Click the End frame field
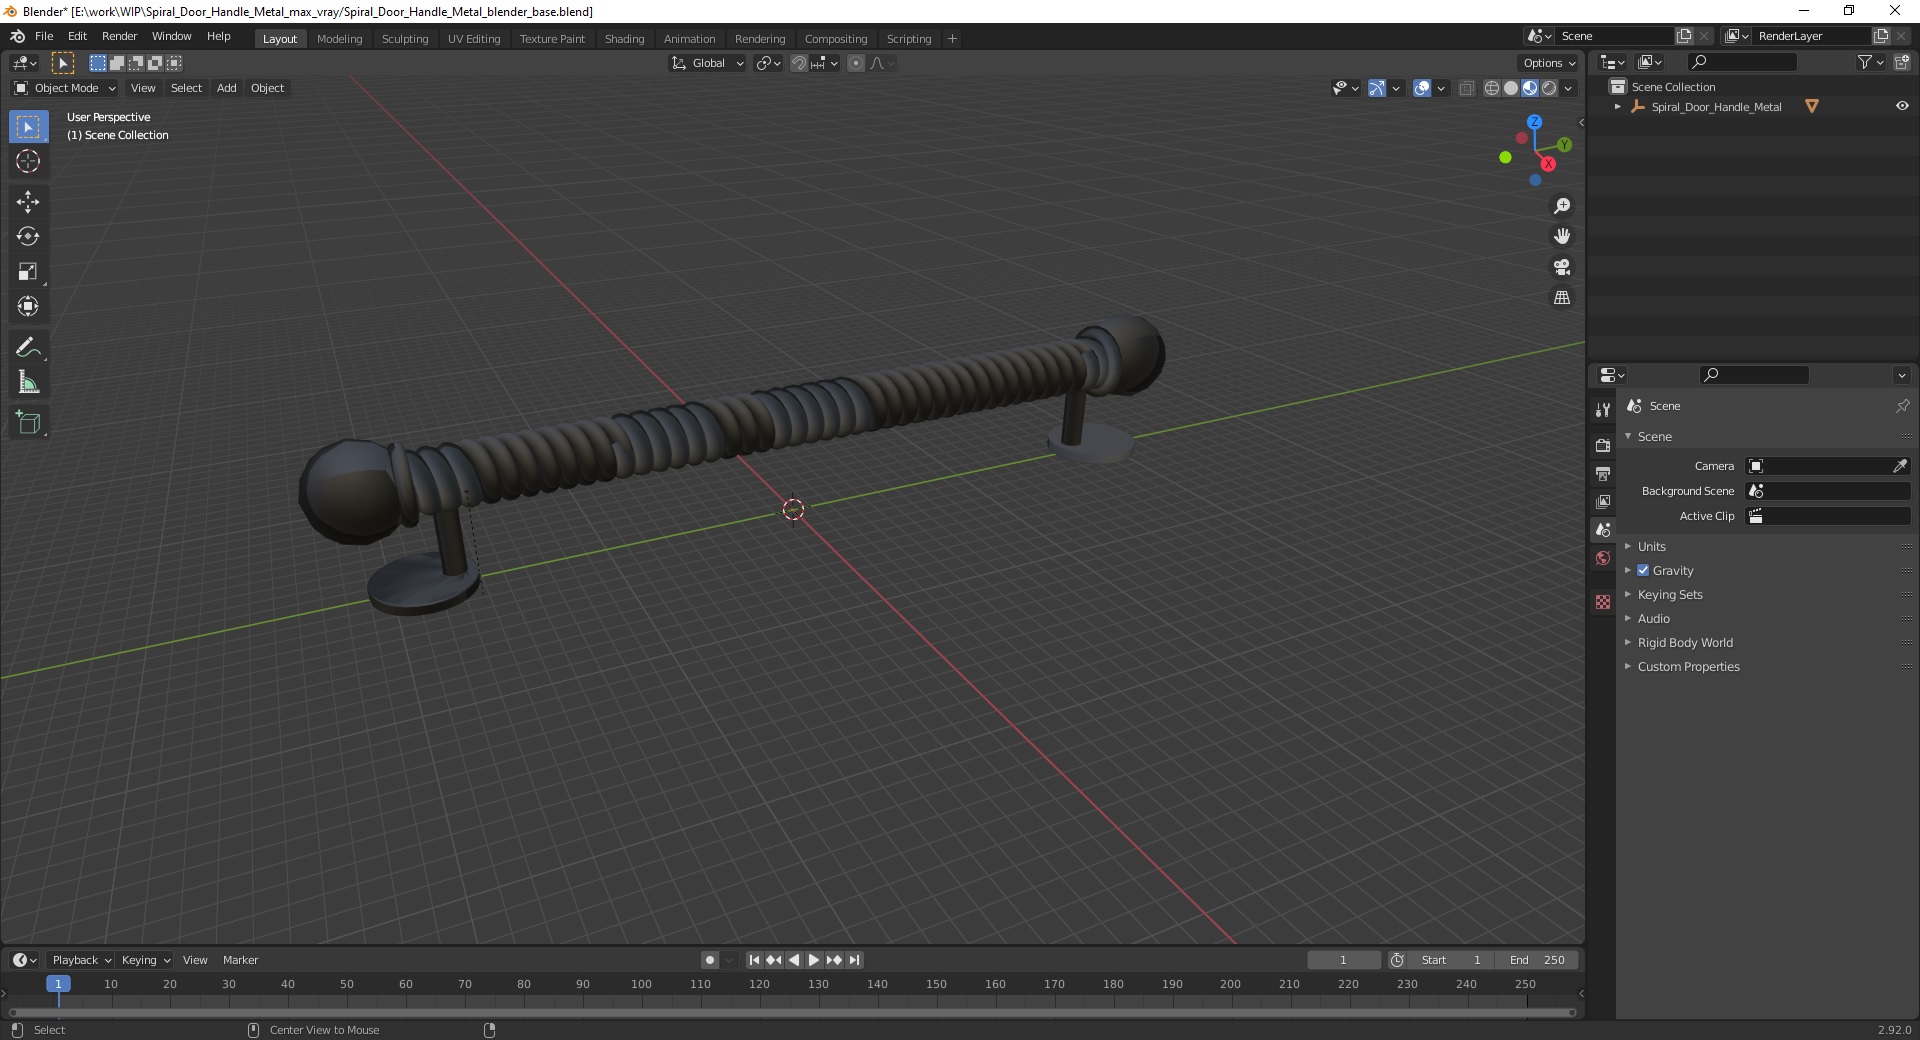 (1538, 960)
